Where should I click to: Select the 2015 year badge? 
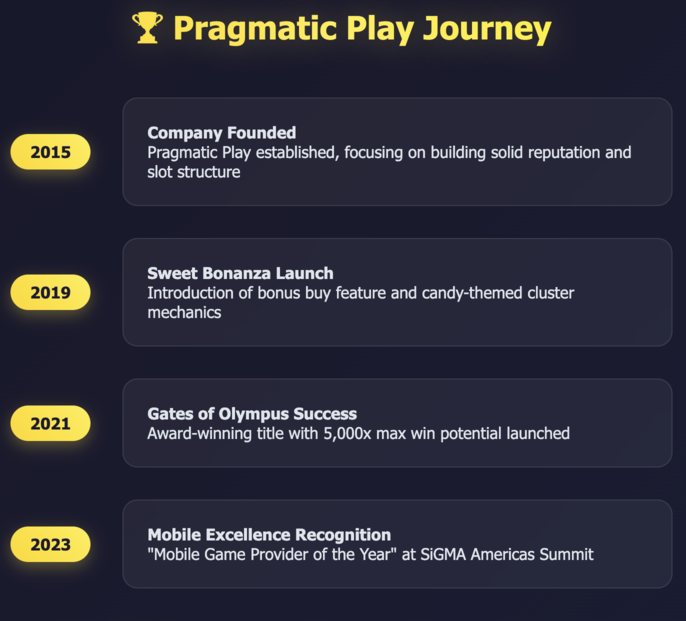click(x=50, y=152)
